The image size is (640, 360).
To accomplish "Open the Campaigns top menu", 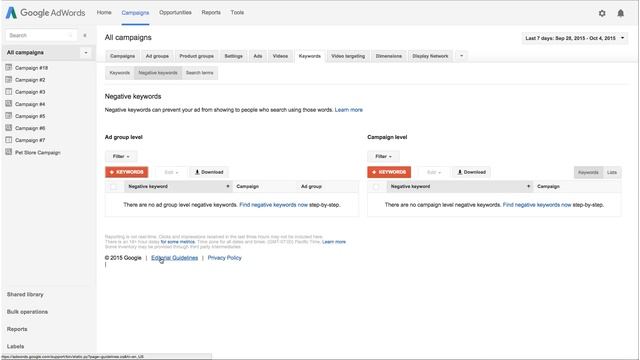I will [135, 13].
